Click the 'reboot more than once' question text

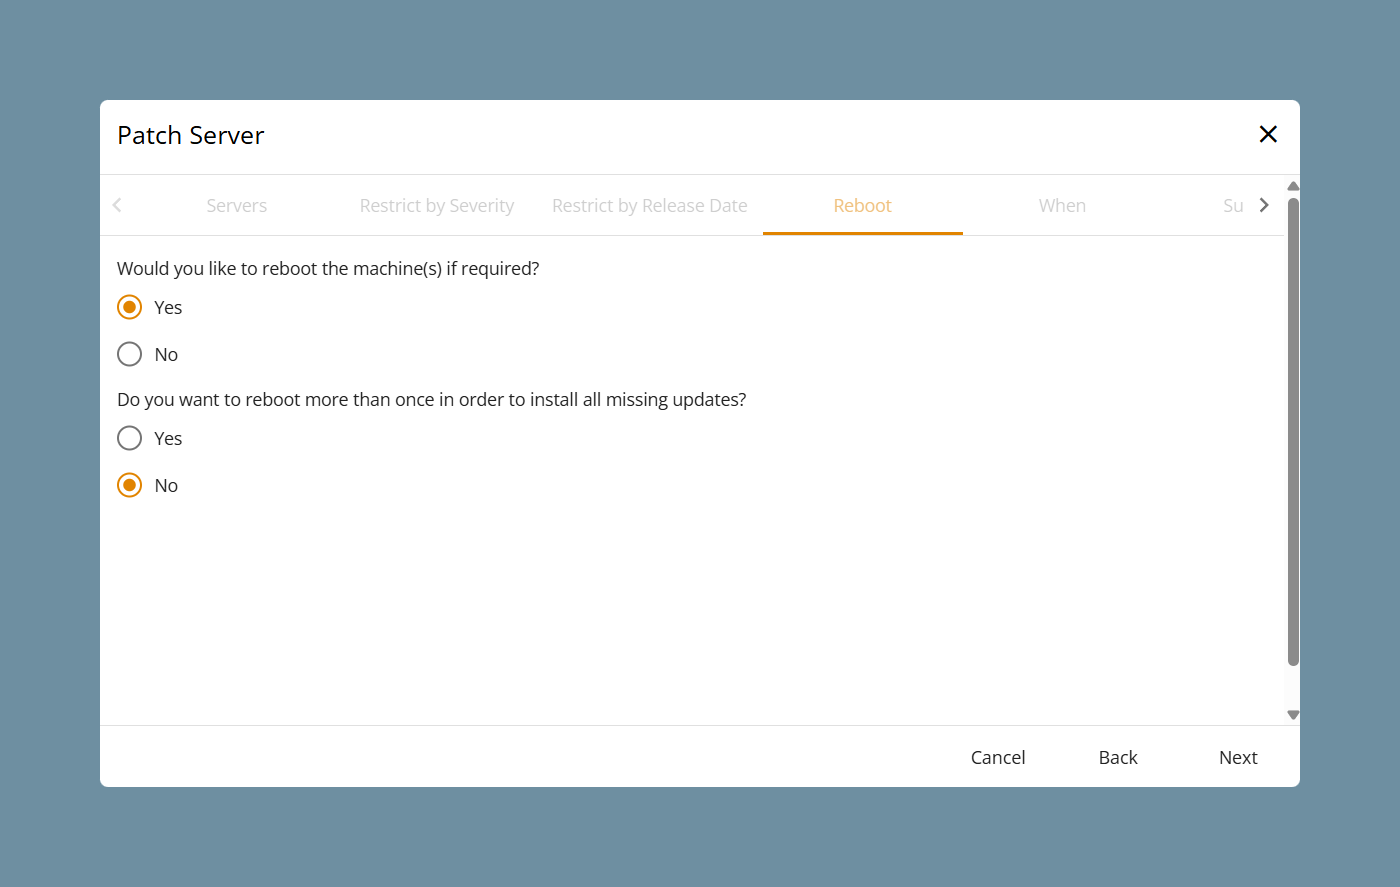pyautogui.click(x=432, y=399)
